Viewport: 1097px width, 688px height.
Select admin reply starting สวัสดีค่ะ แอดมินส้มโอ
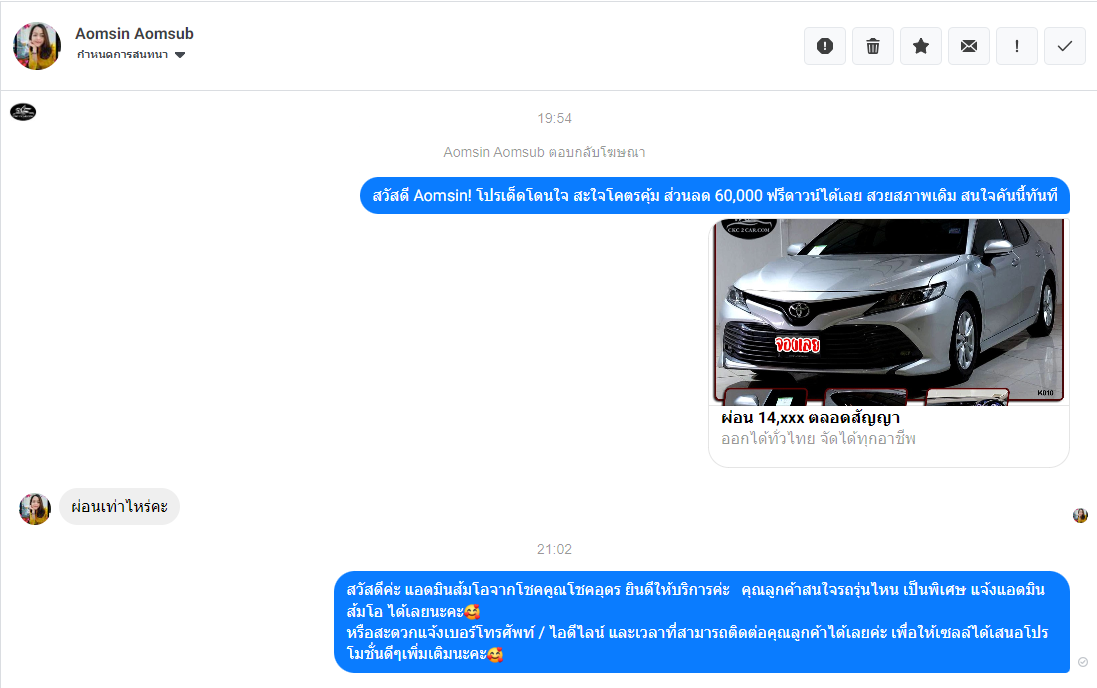click(702, 622)
